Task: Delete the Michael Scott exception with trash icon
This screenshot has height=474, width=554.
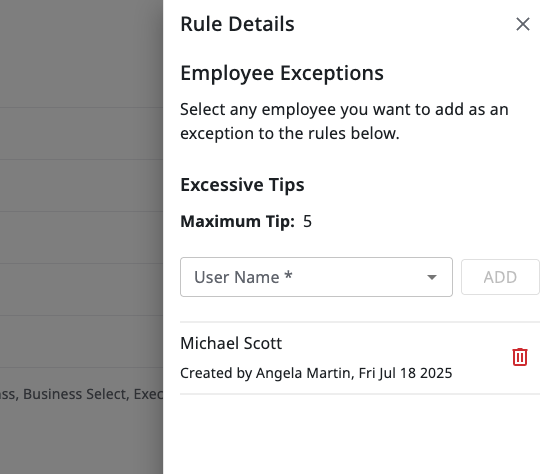Action: pos(520,357)
